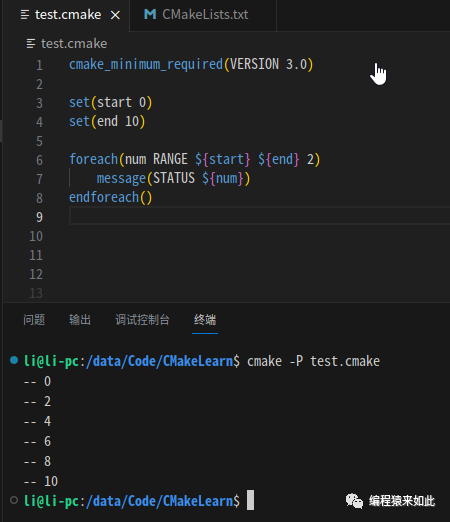Click the /data/Code/CMakeLearn path in first prompt
This screenshot has width=450, height=522.
(159, 361)
